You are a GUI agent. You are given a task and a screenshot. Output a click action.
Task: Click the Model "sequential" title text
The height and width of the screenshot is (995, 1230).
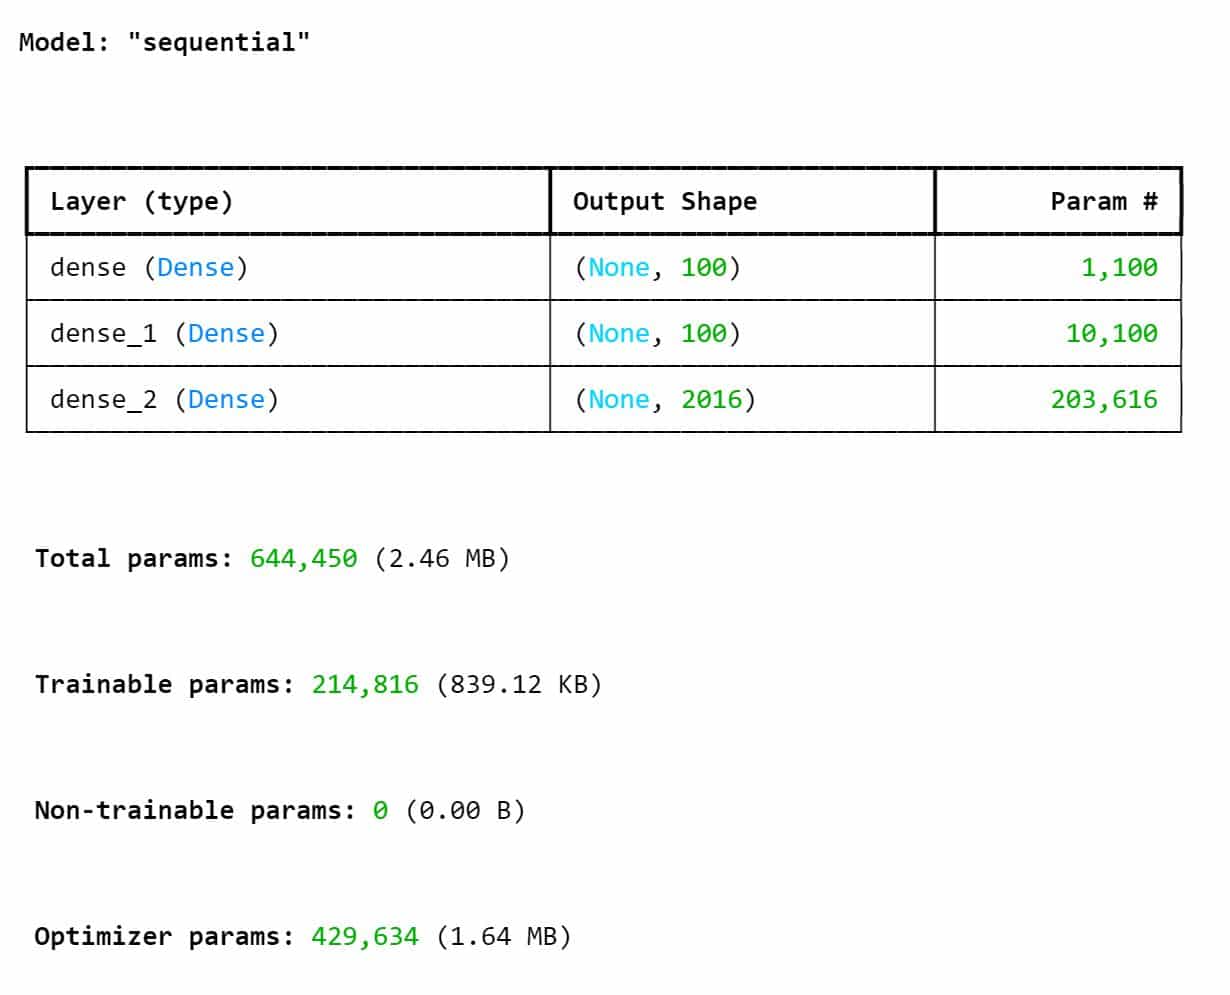click(164, 42)
